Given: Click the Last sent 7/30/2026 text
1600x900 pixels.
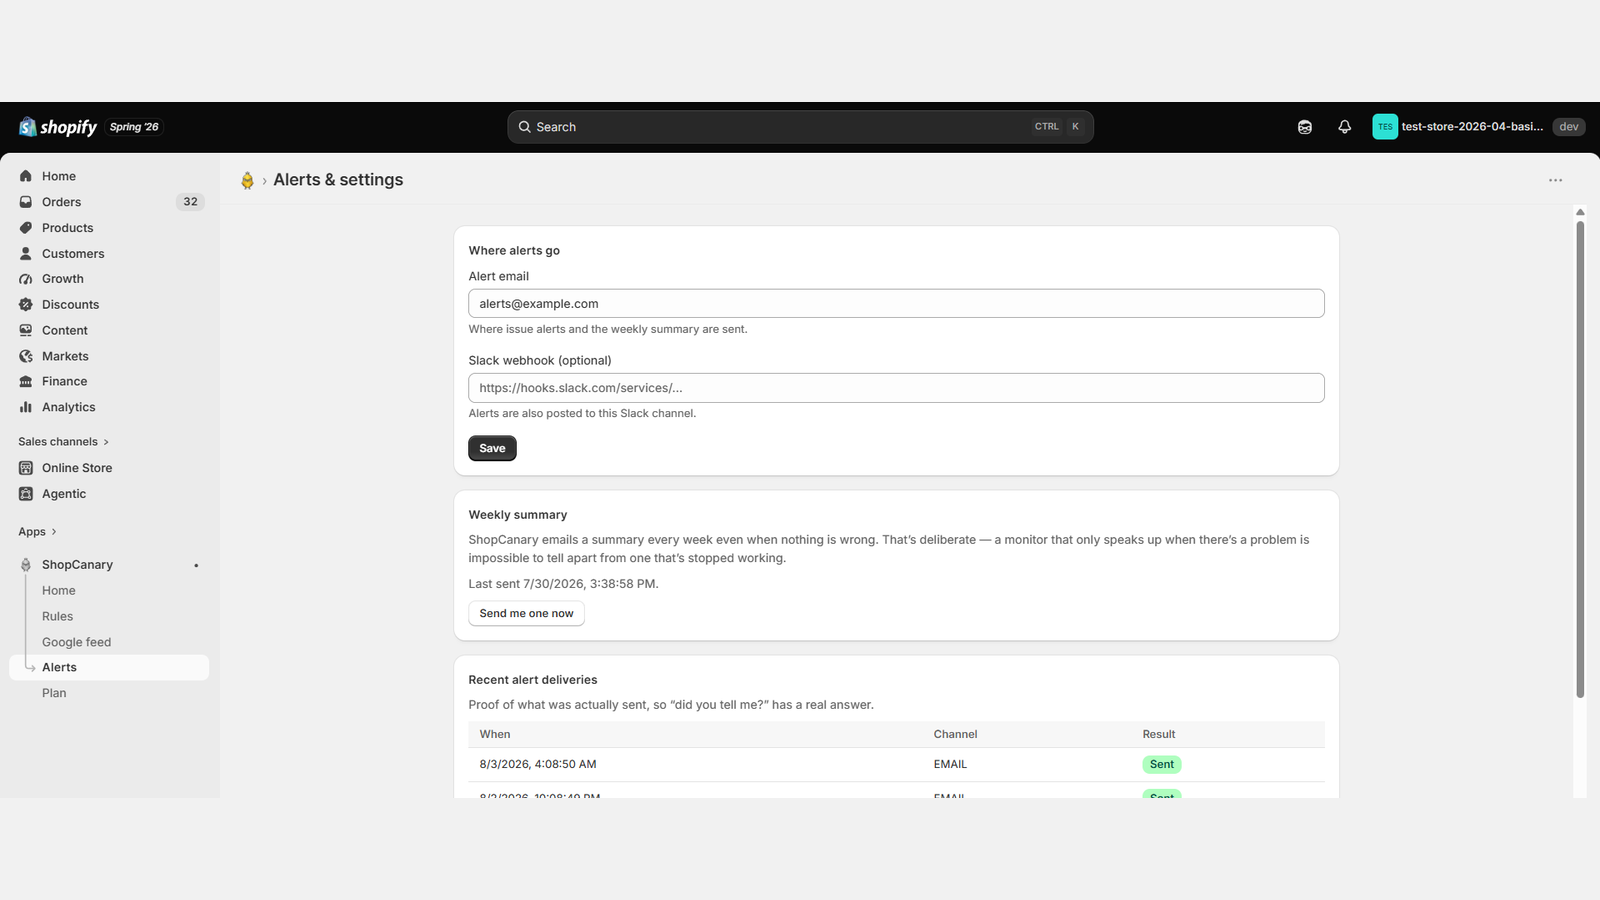Looking at the screenshot, I should pos(563,584).
